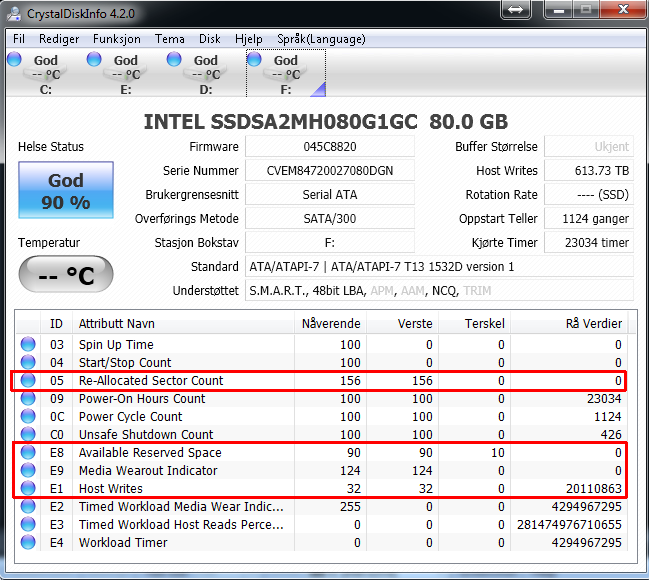Click the horizontal resize arrow button in title bar
Screen dimensions: 649x580
pos(516,9)
